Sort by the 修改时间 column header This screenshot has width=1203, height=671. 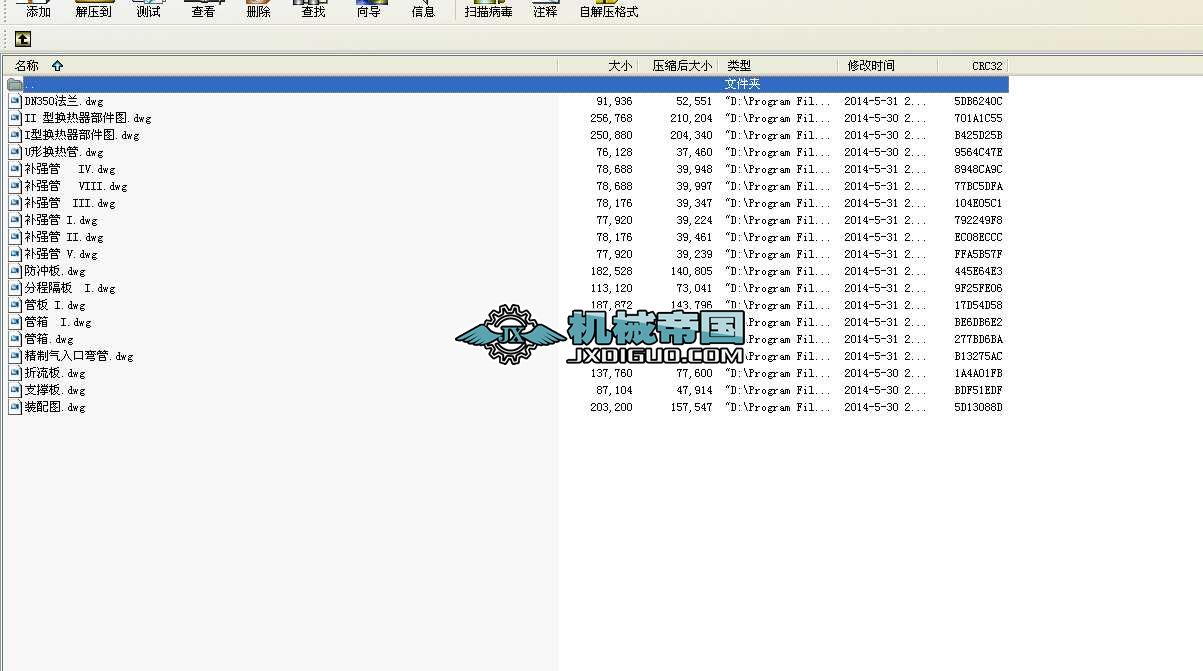coord(866,65)
